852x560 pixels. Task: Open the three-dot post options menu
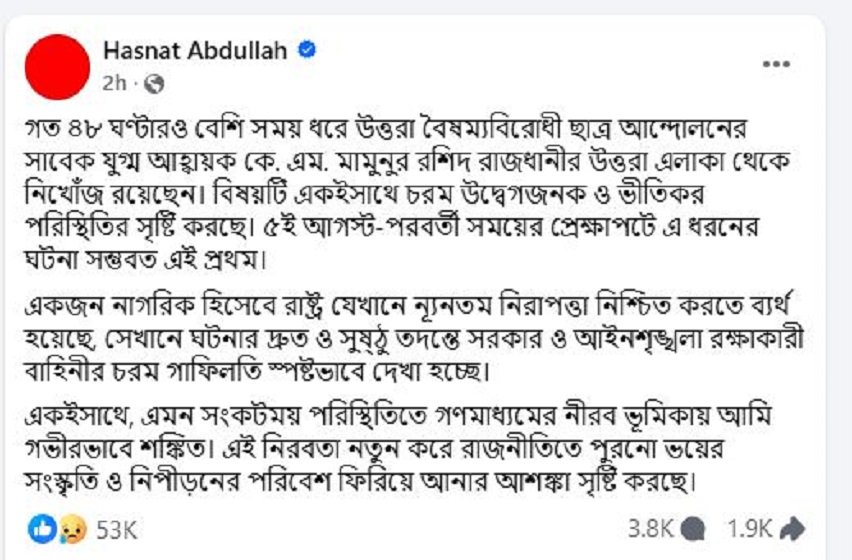point(776,64)
